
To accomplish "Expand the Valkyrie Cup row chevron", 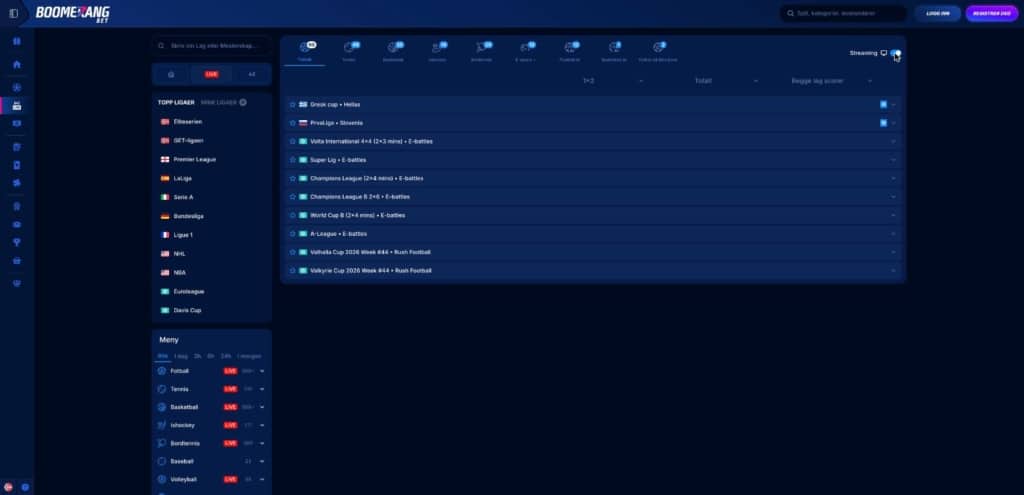I will [893, 270].
